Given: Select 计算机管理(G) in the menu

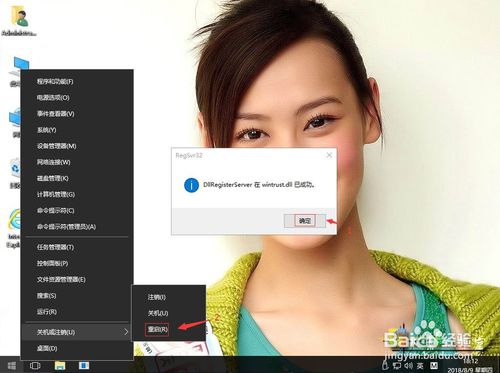Looking at the screenshot, I should click(77, 194).
